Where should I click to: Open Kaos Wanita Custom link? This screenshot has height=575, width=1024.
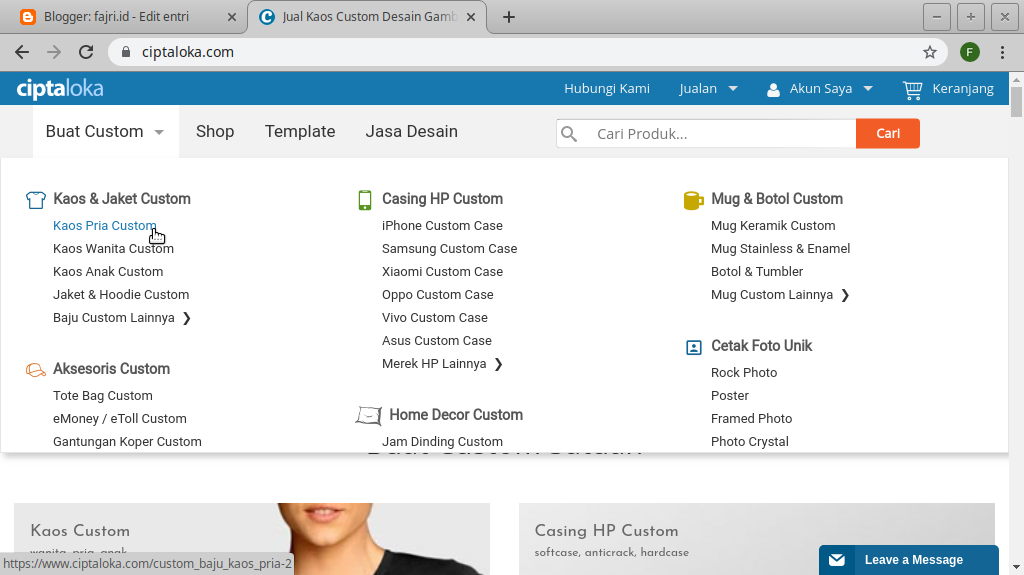click(x=113, y=248)
